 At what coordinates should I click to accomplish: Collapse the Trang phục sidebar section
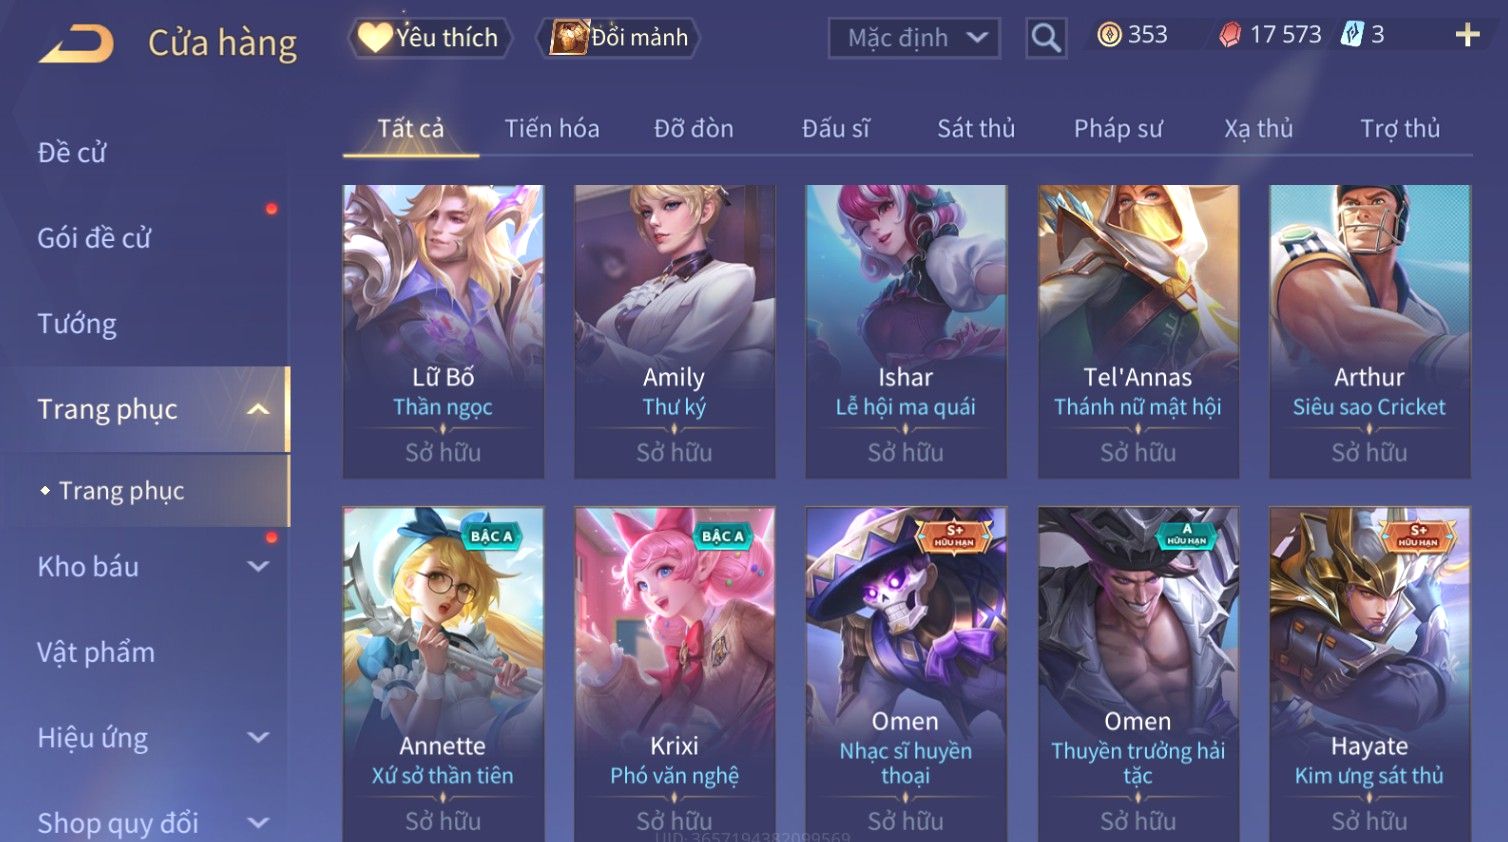click(x=258, y=409)
